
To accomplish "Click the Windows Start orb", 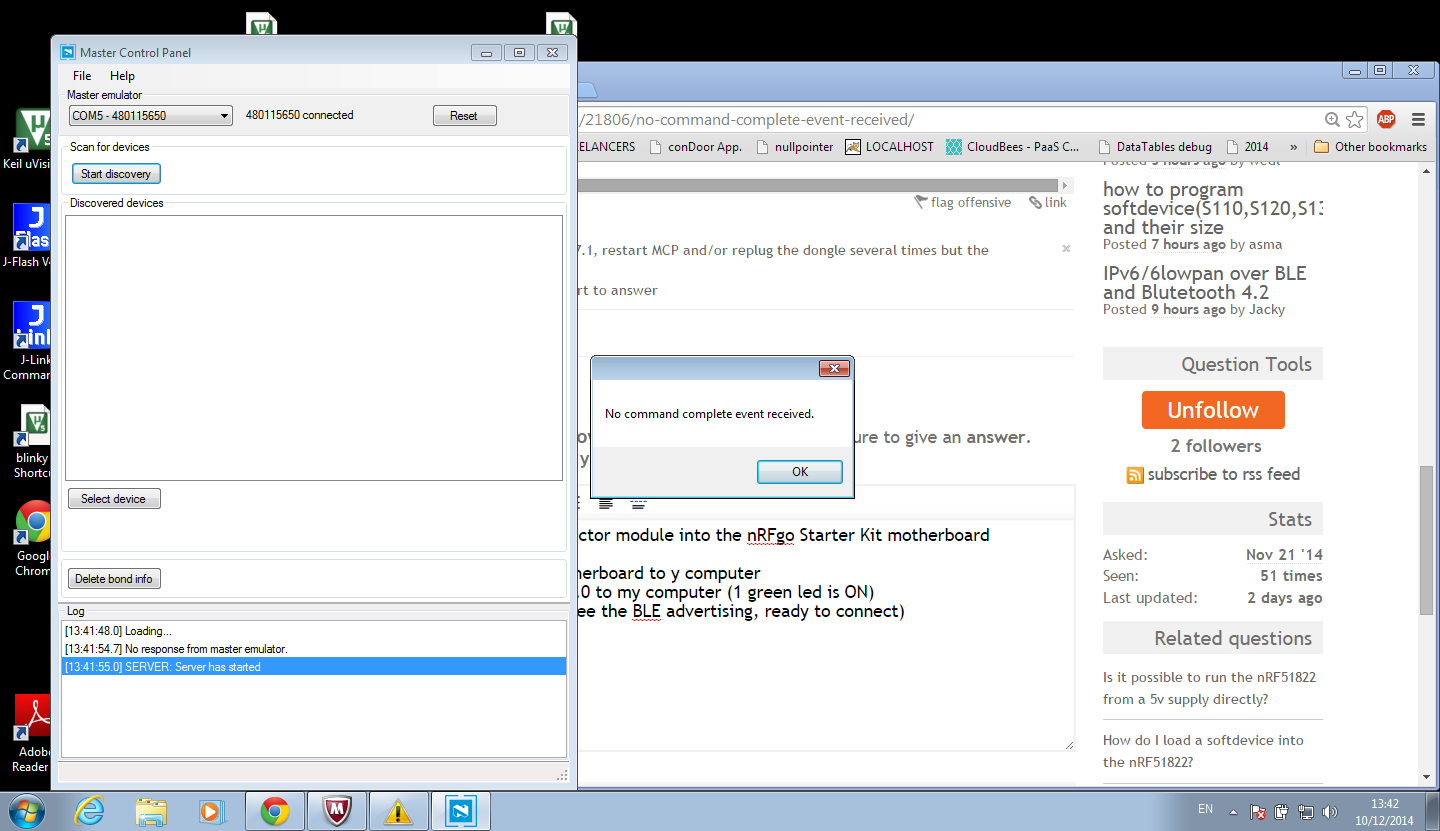I will 26,811.
